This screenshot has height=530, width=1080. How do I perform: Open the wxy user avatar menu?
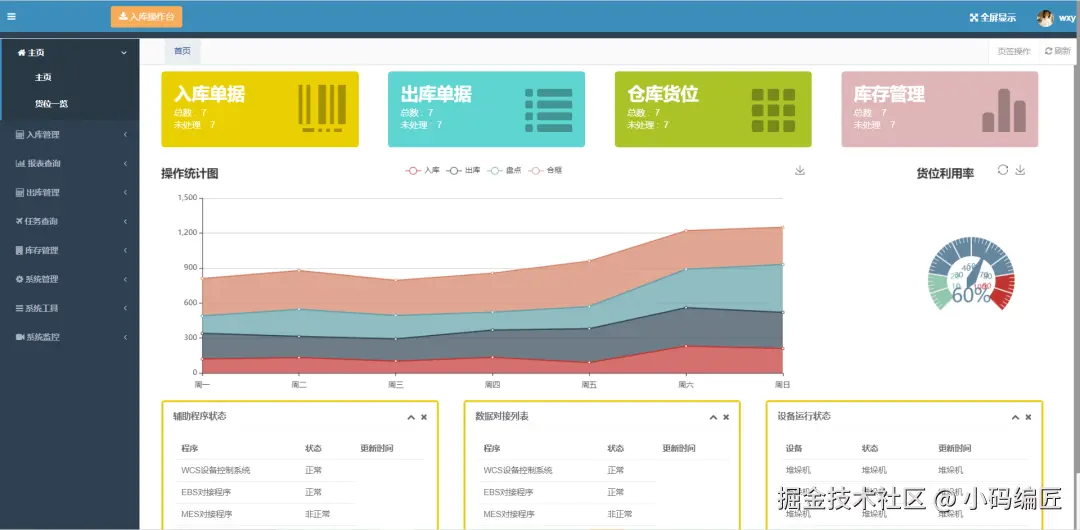1045,18
